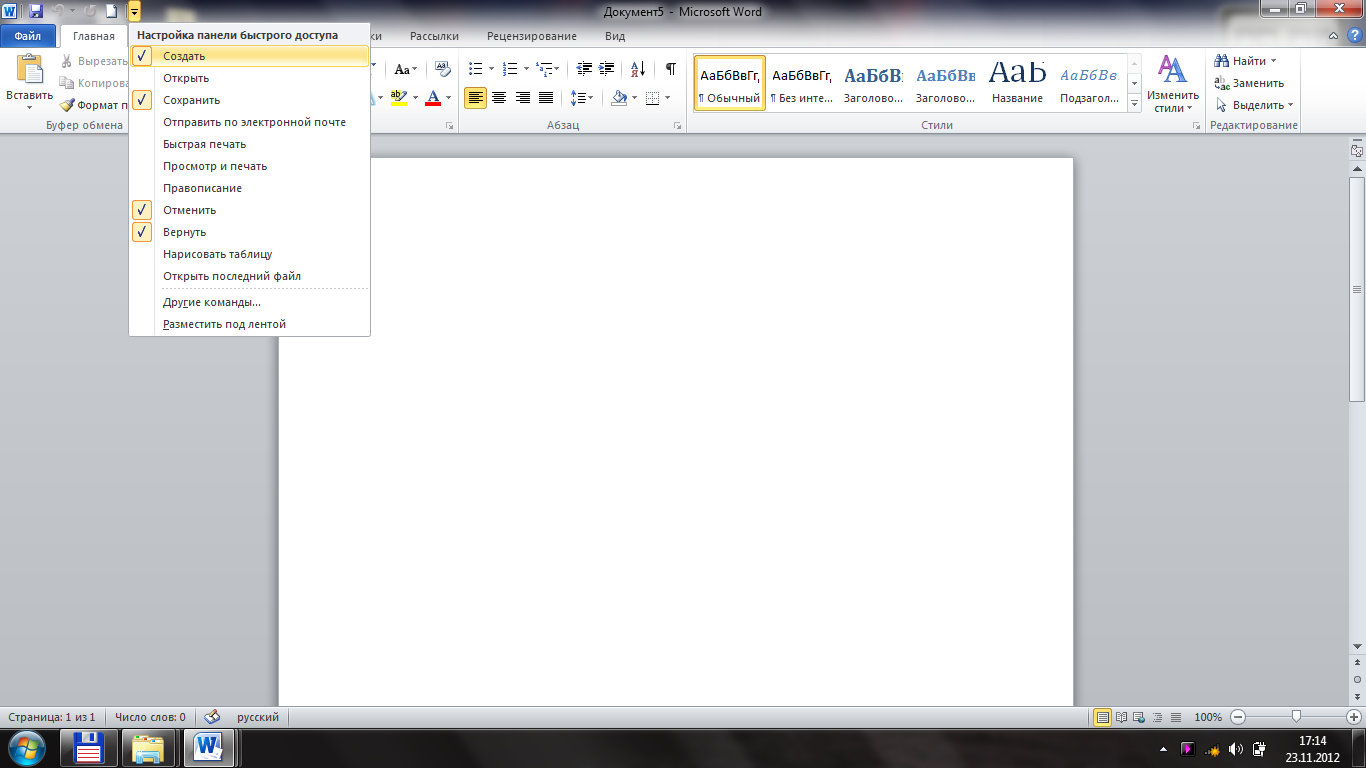This screenshot has height=768, width=1366.
Task: Click the zoom in plus button
Action: pos(1353,717)
